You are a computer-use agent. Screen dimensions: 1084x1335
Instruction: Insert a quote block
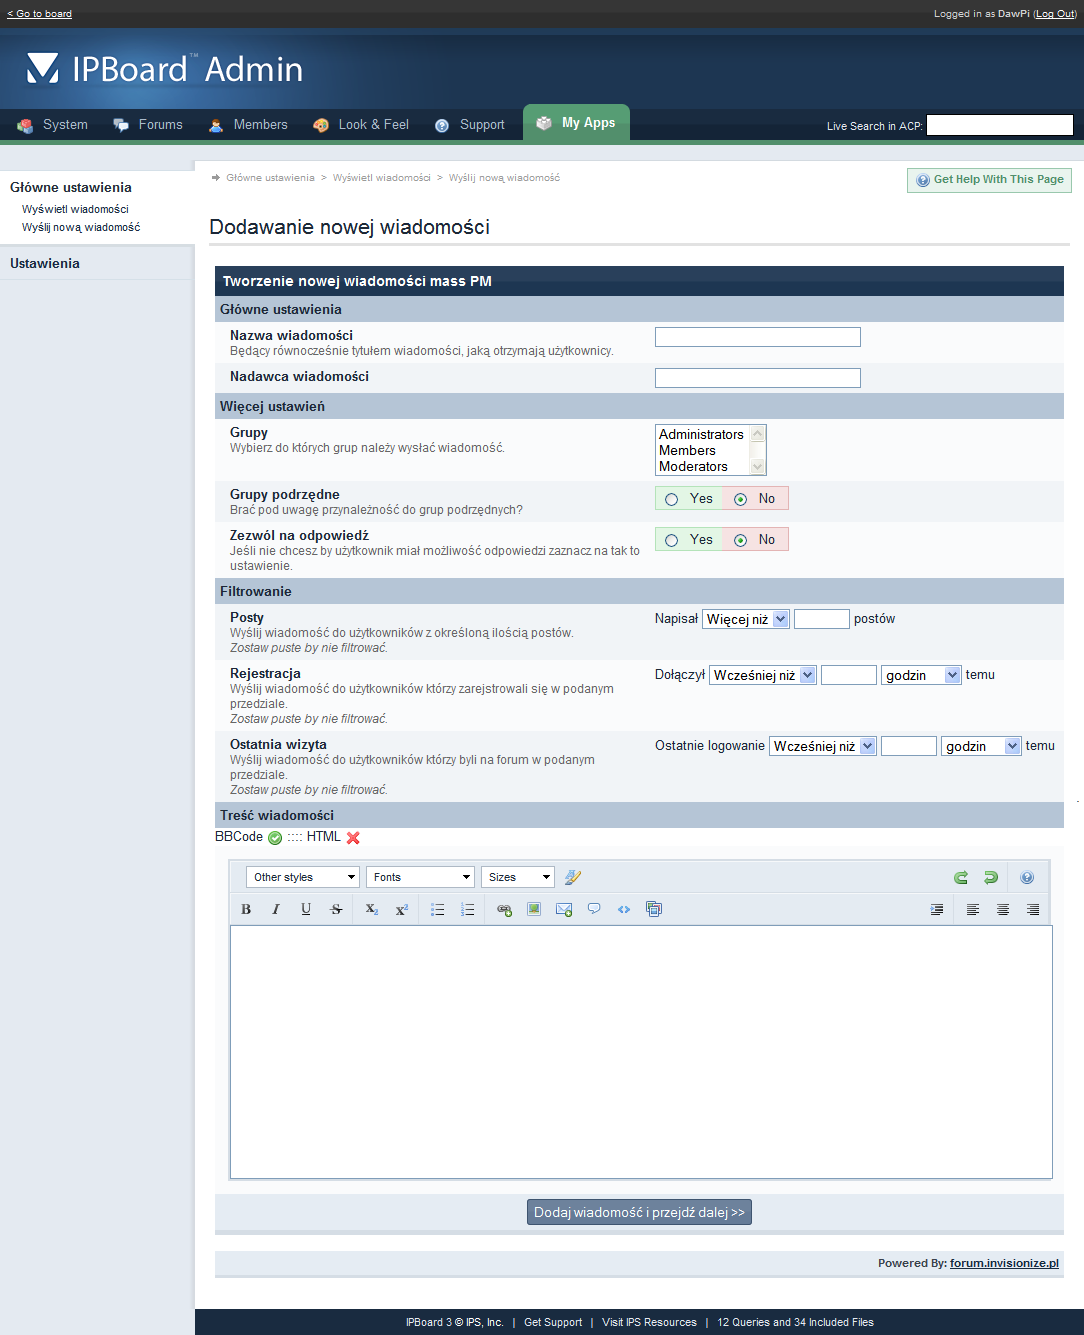click(x=594, y=909)
